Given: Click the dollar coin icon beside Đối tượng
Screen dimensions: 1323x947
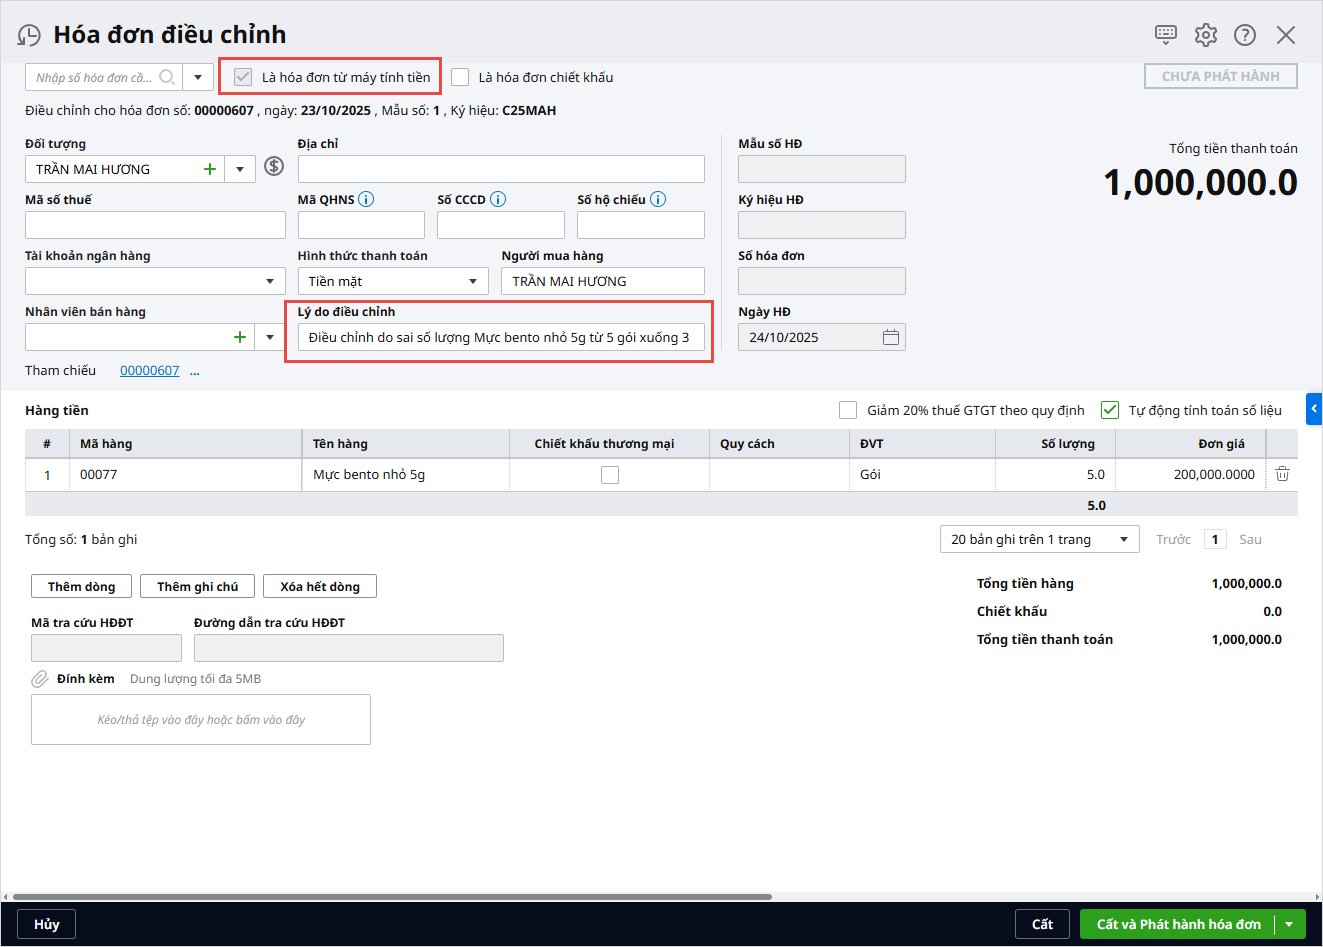Looking at the screenshot, I should point(274,167).
